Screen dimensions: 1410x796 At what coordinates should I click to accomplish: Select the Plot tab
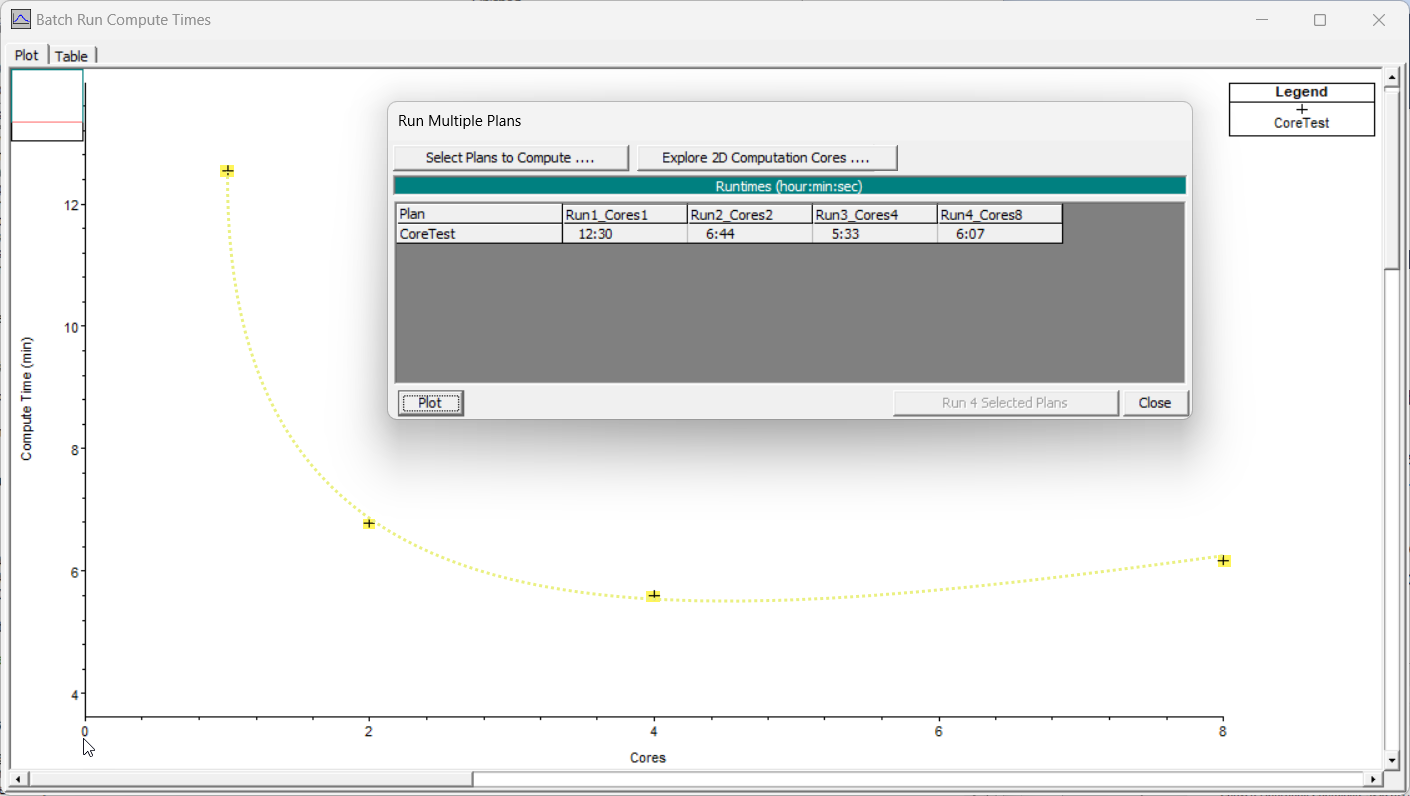pos(27,55)
